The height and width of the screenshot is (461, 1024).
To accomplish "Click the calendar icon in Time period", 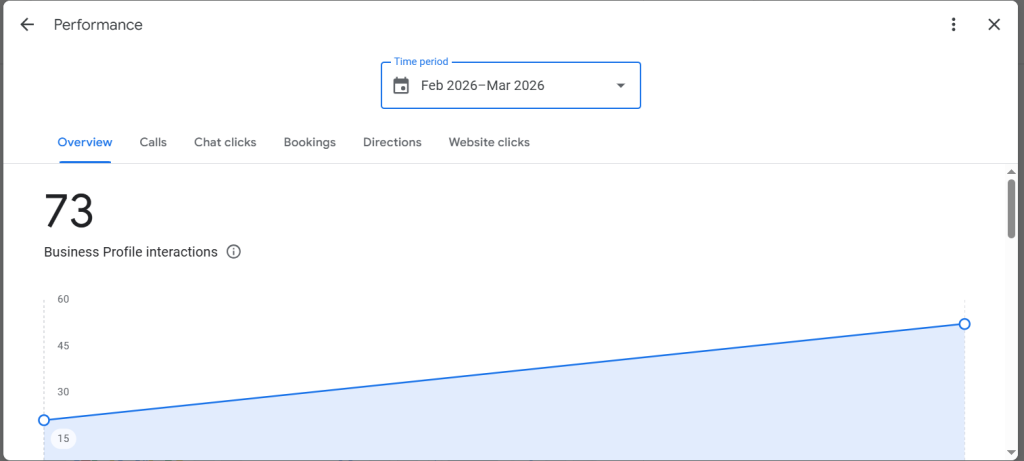I will pos(401,86).
